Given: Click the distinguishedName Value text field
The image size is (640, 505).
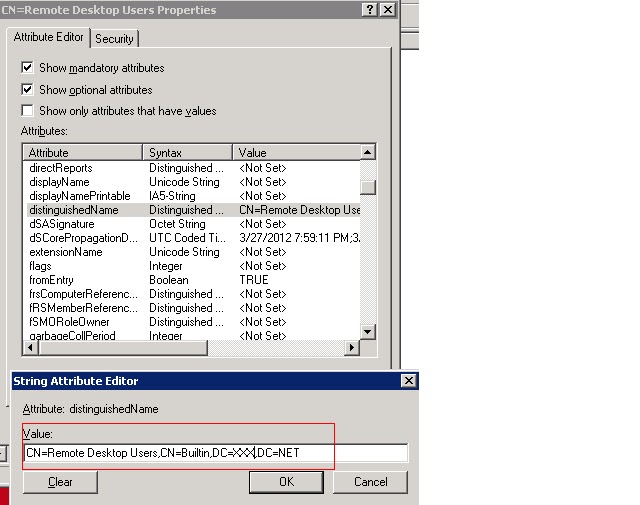Looking at the screenshot, I should tap(215, 453).
